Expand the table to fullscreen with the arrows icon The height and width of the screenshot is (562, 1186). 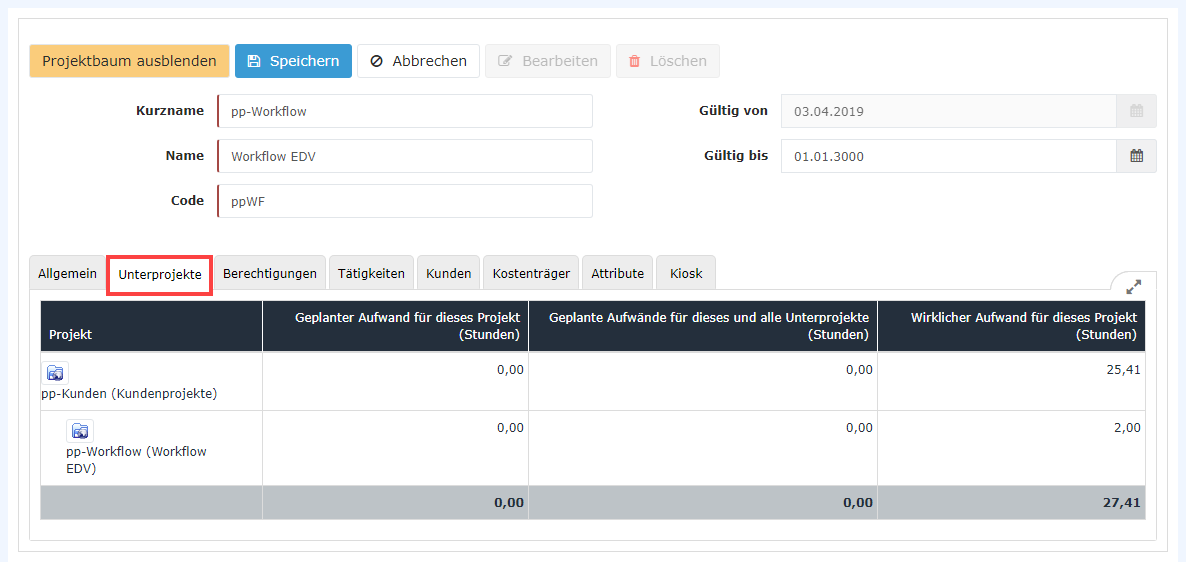1133,287
